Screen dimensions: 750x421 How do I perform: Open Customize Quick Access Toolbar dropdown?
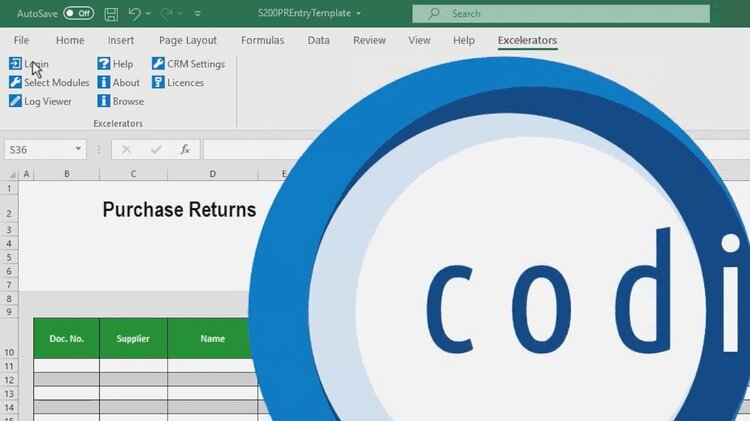(x=198, y=14)
